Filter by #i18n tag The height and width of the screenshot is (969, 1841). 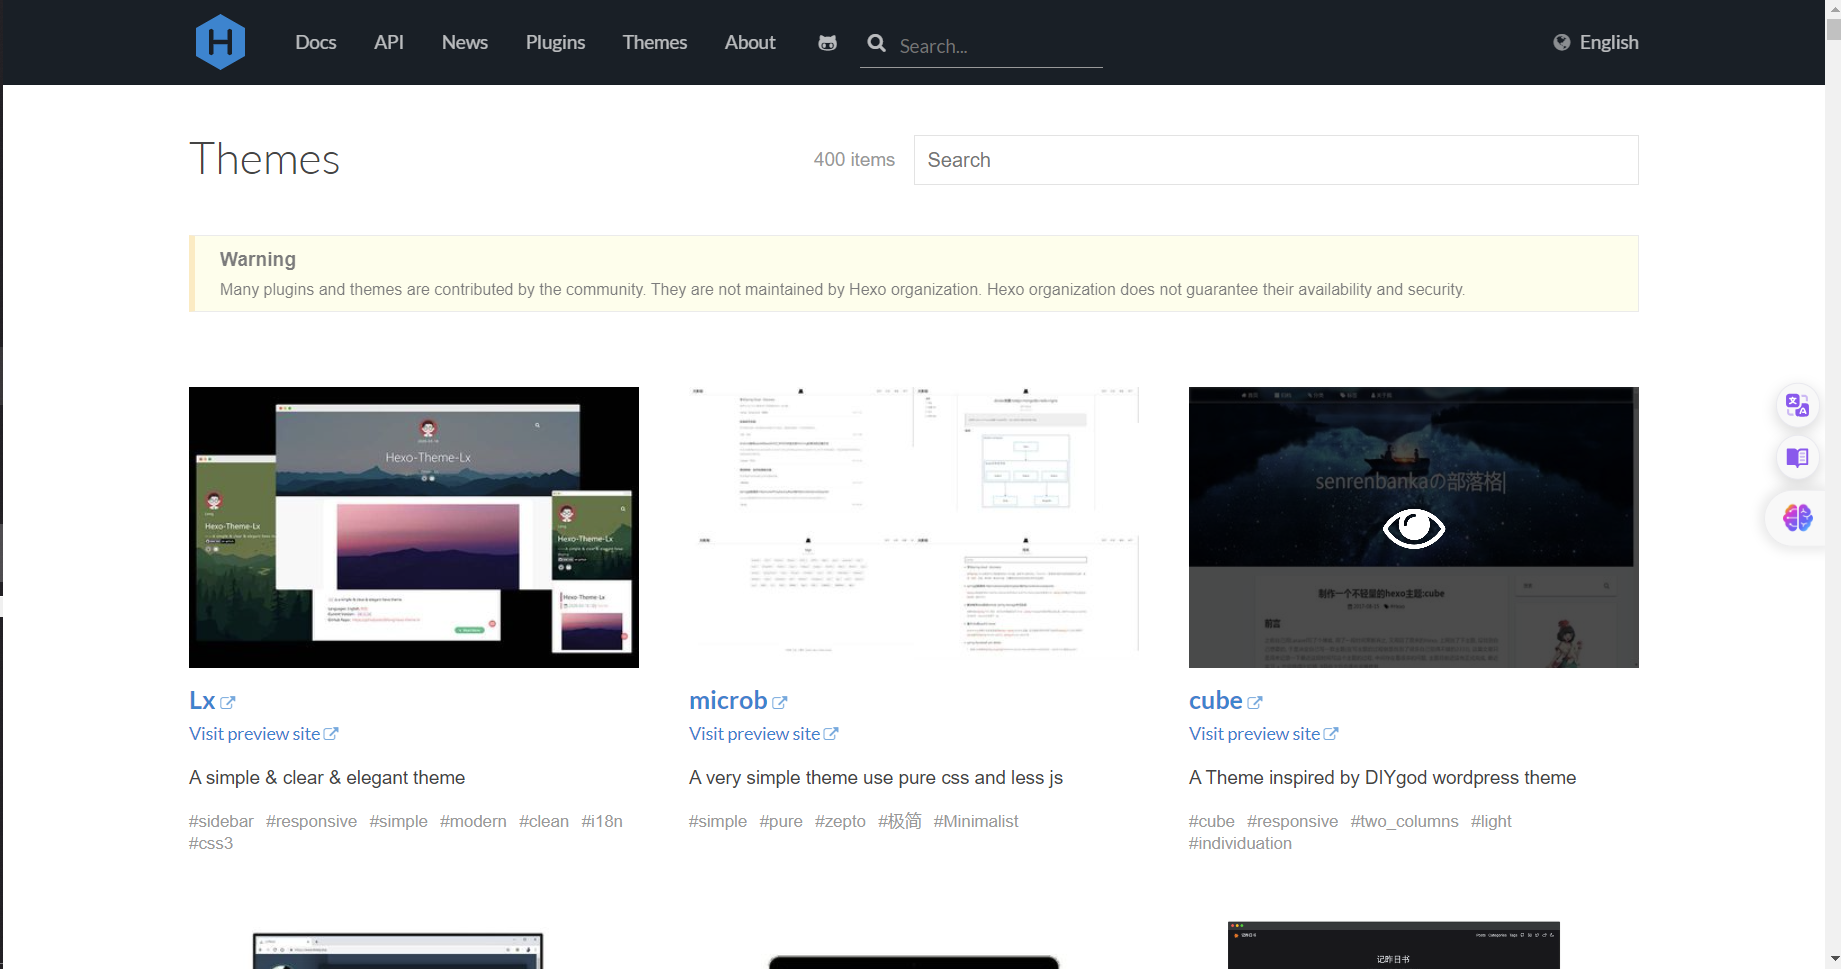[x=602, y=821]
